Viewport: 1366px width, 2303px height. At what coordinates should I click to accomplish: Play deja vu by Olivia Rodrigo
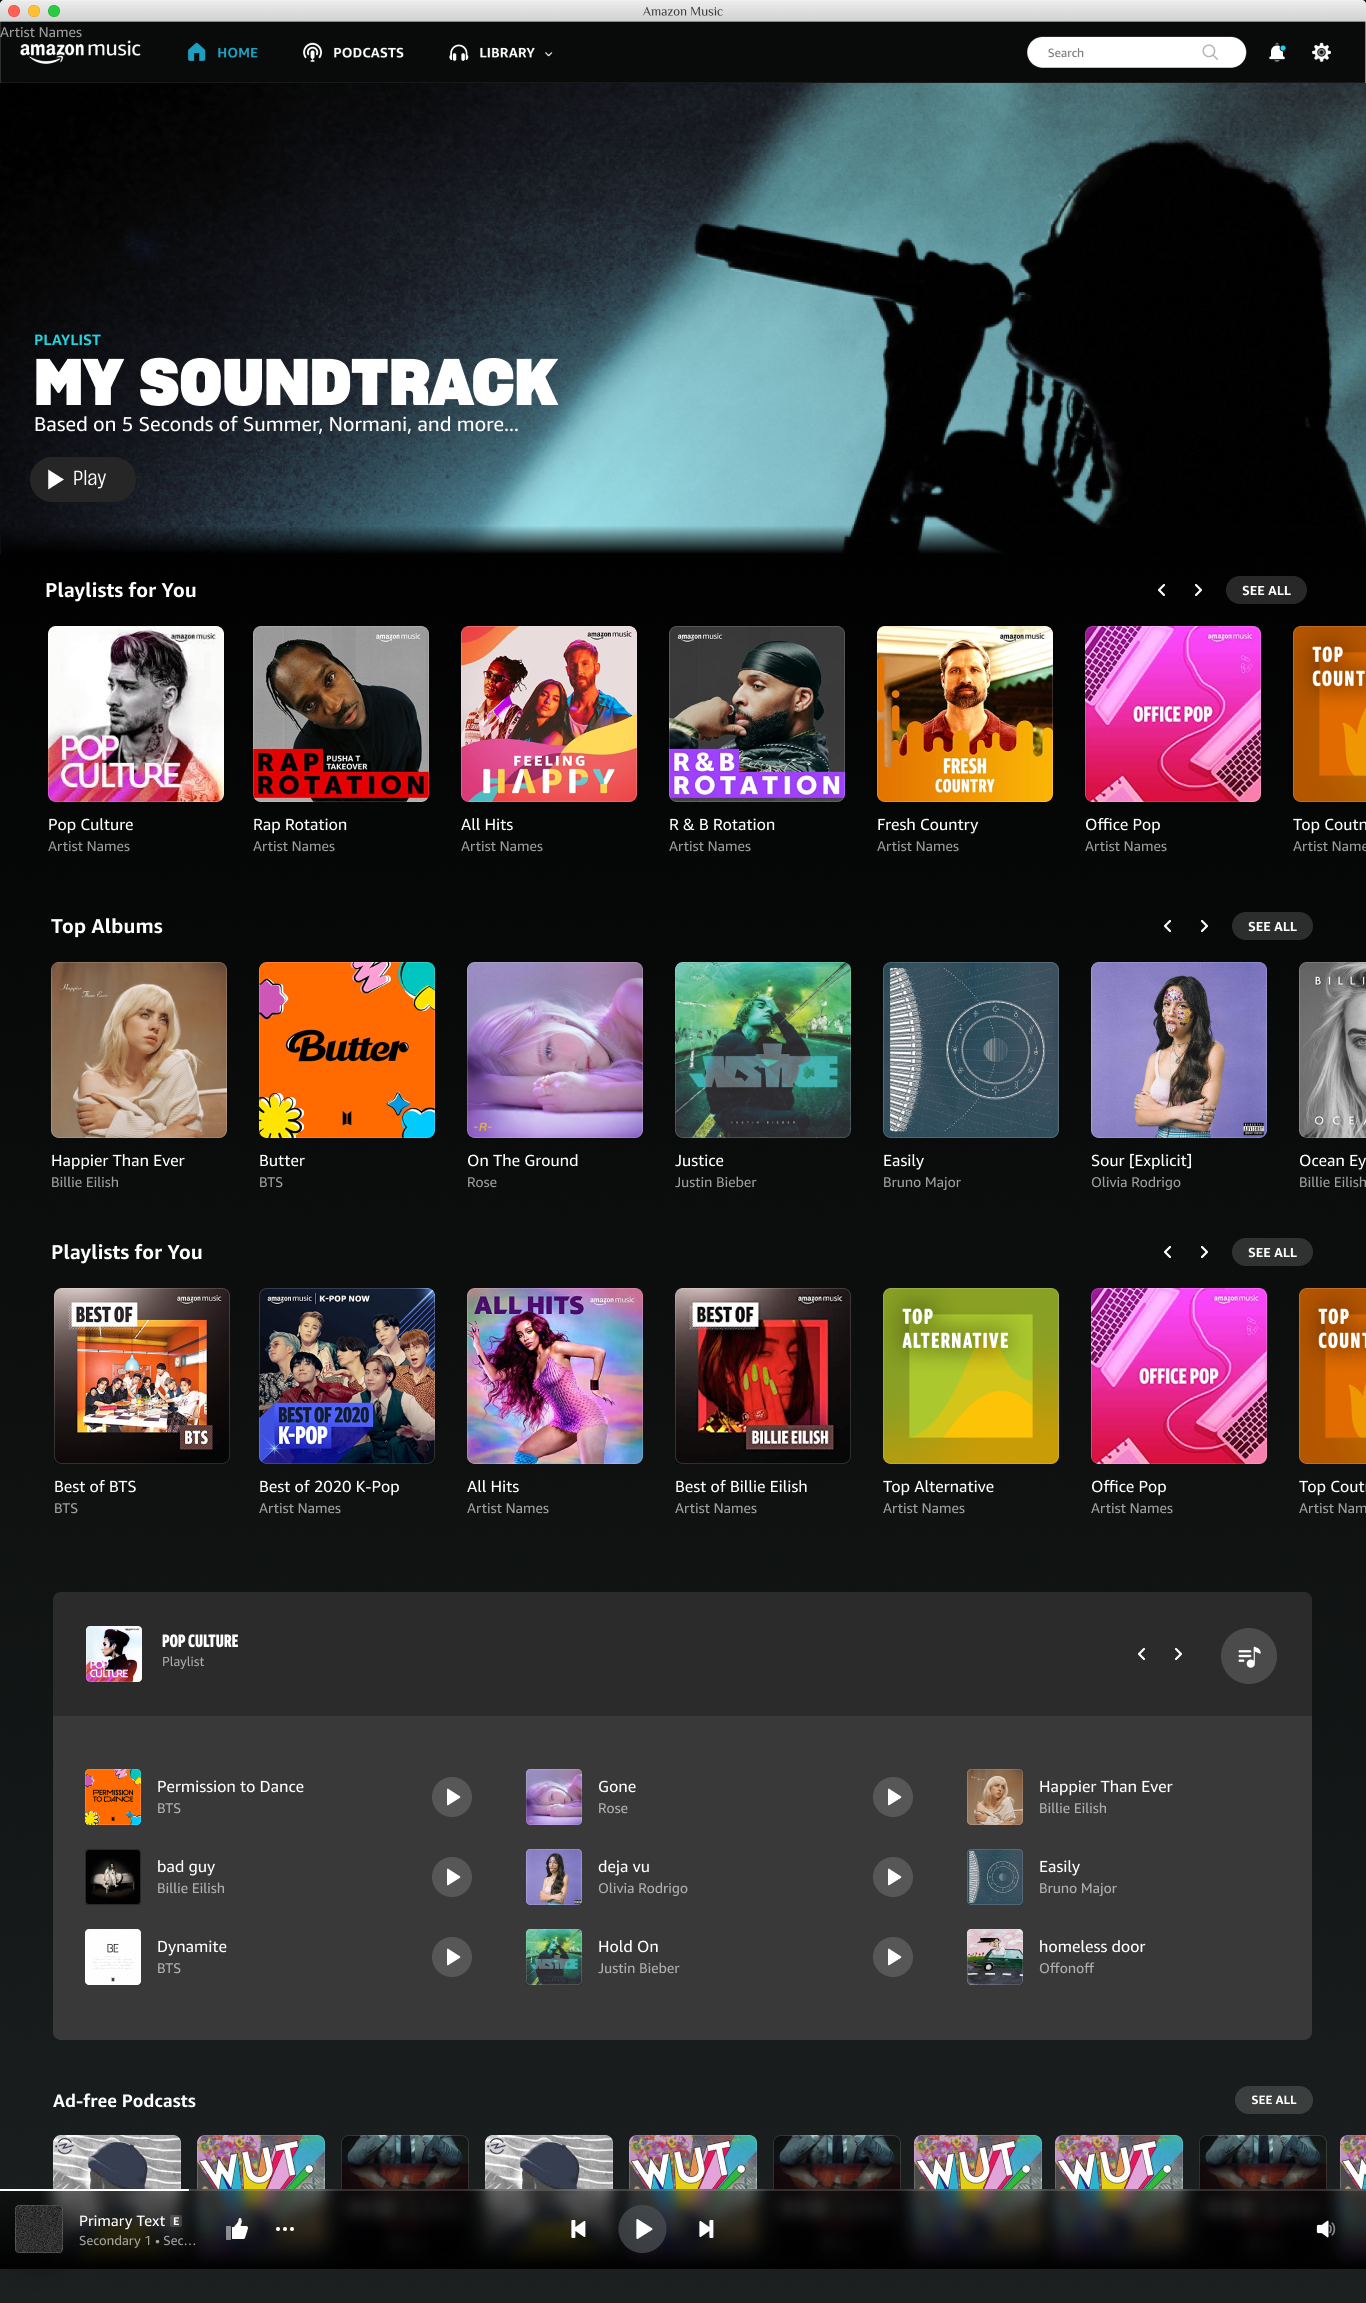(x=893, y=1877)
